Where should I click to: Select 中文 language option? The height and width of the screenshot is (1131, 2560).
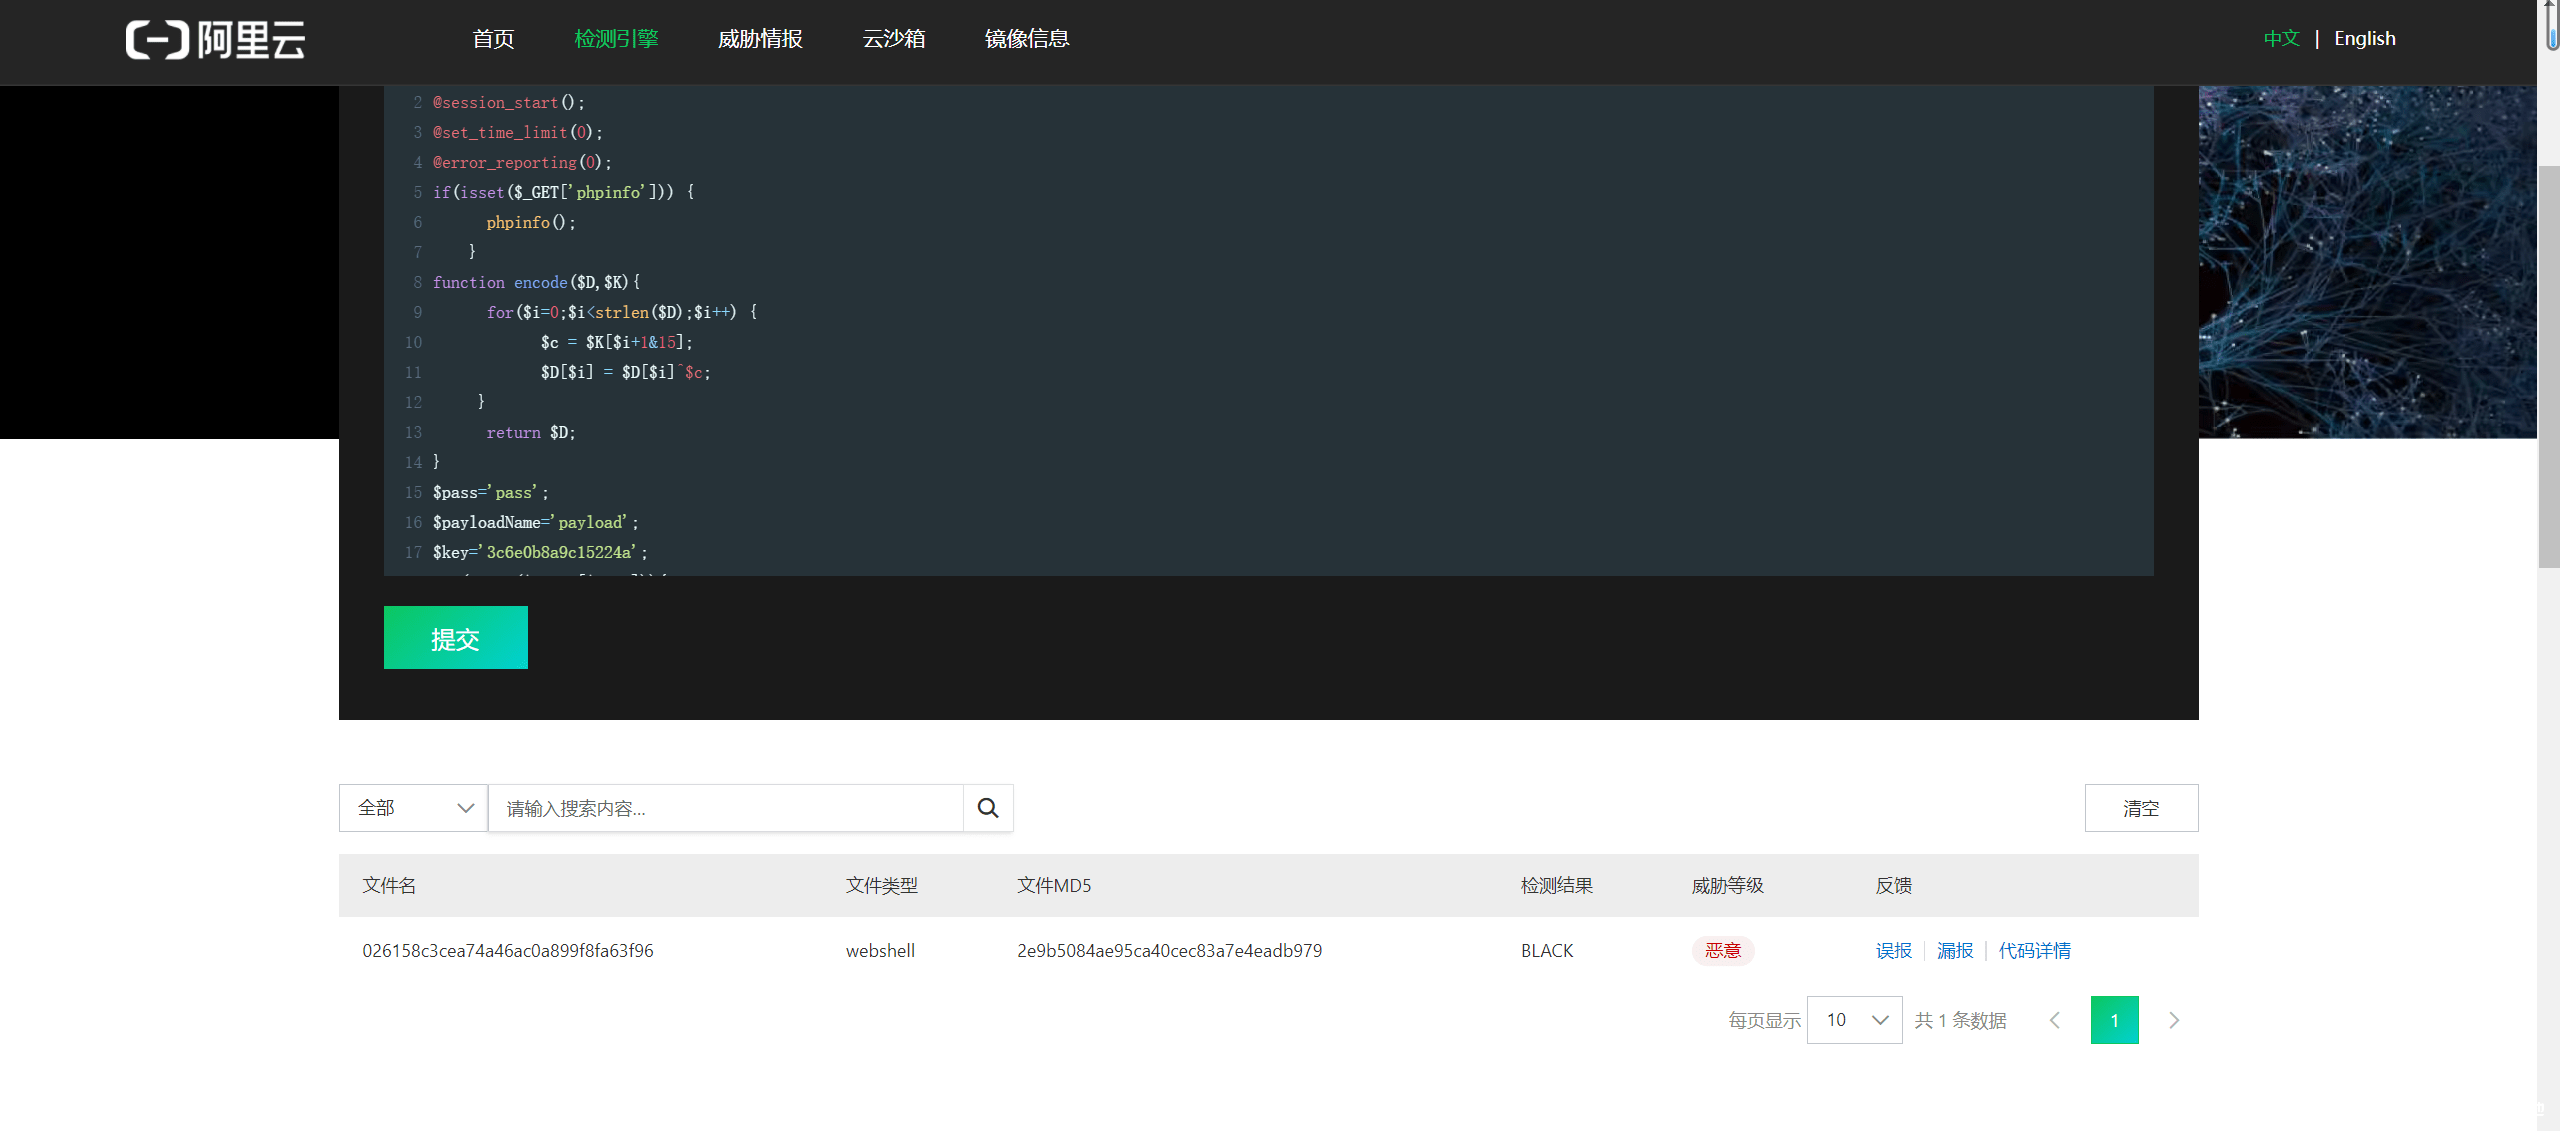[x=2281, y=39]
